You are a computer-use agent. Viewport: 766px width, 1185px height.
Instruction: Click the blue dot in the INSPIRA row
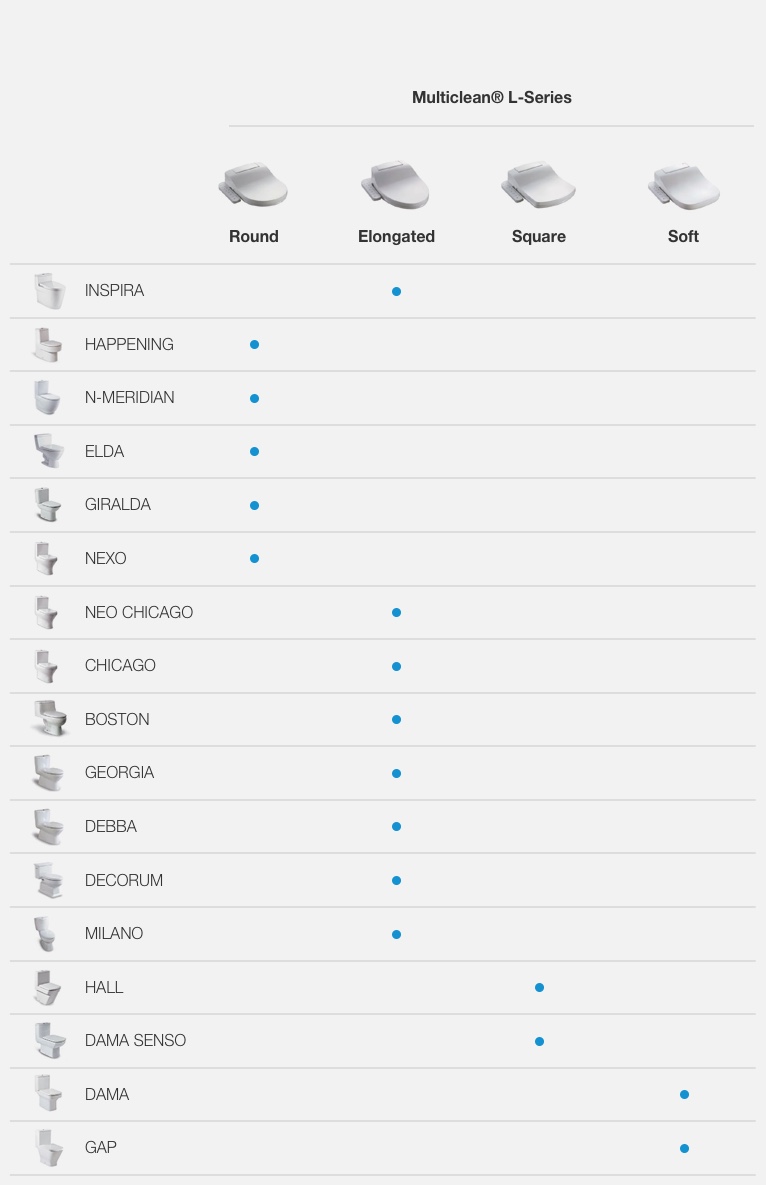[x=397, y=292]
